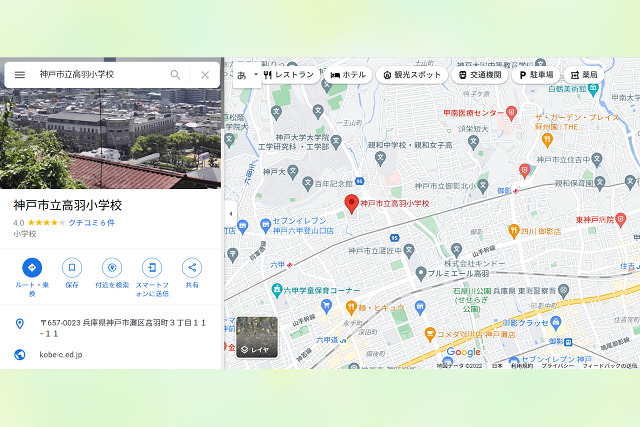Click the セブンイレブン 神戸六甲登山口店 store marker
Viewport: 640px width, 427px height.
click(266, 225)
